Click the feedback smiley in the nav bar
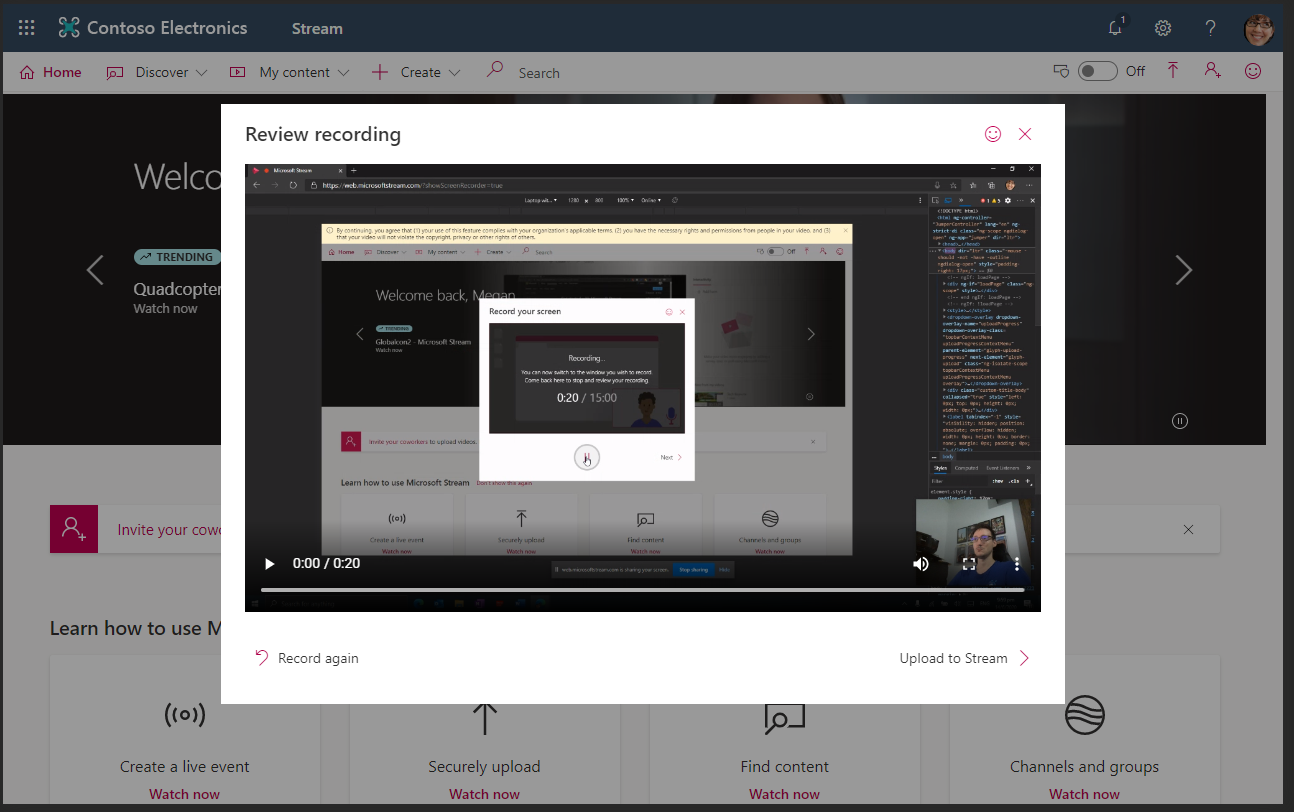Screen dimensions: 1294x812 point(1252,71)
